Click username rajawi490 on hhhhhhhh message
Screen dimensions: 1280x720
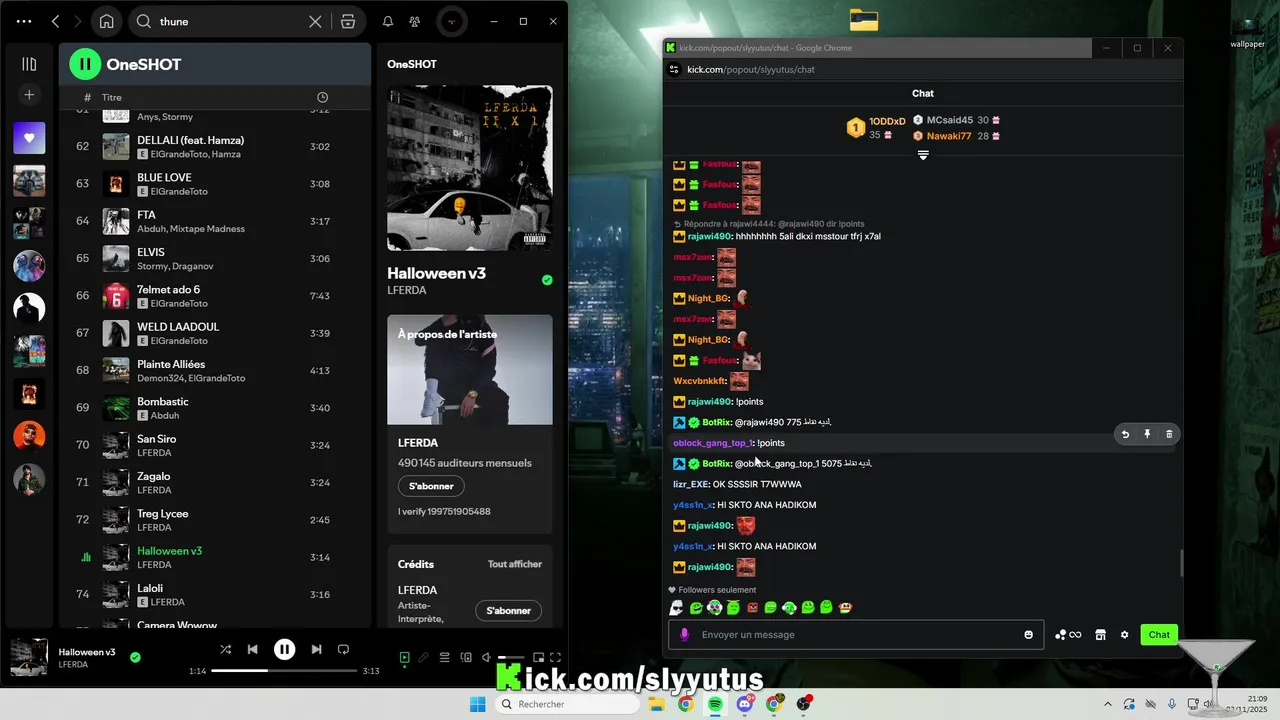tap(710, 236)
